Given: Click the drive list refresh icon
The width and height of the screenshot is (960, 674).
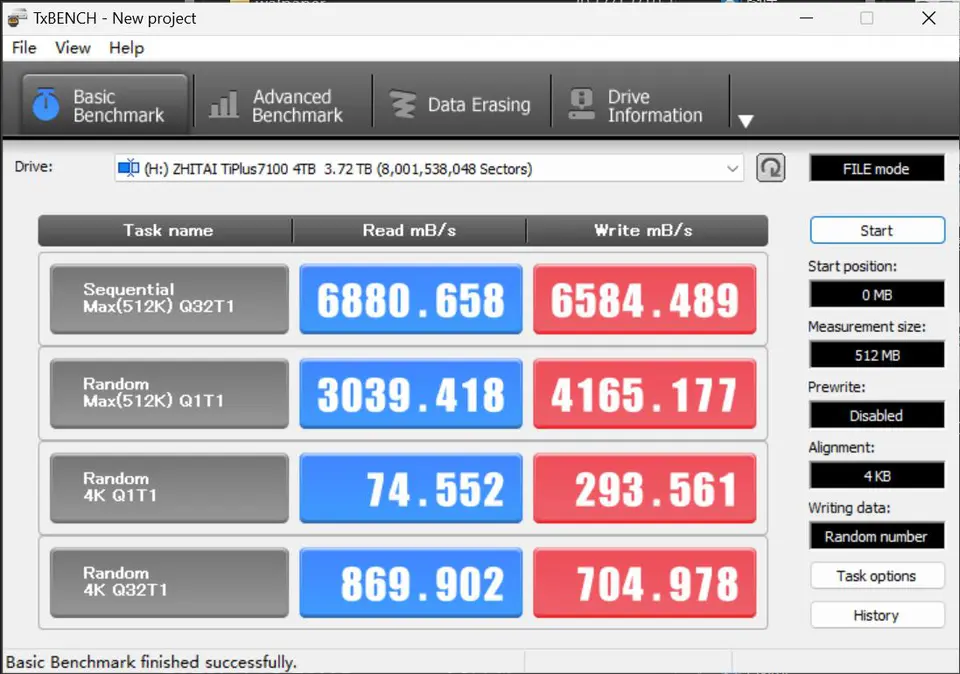Looking at the screenshot, I should pos(771,168).
